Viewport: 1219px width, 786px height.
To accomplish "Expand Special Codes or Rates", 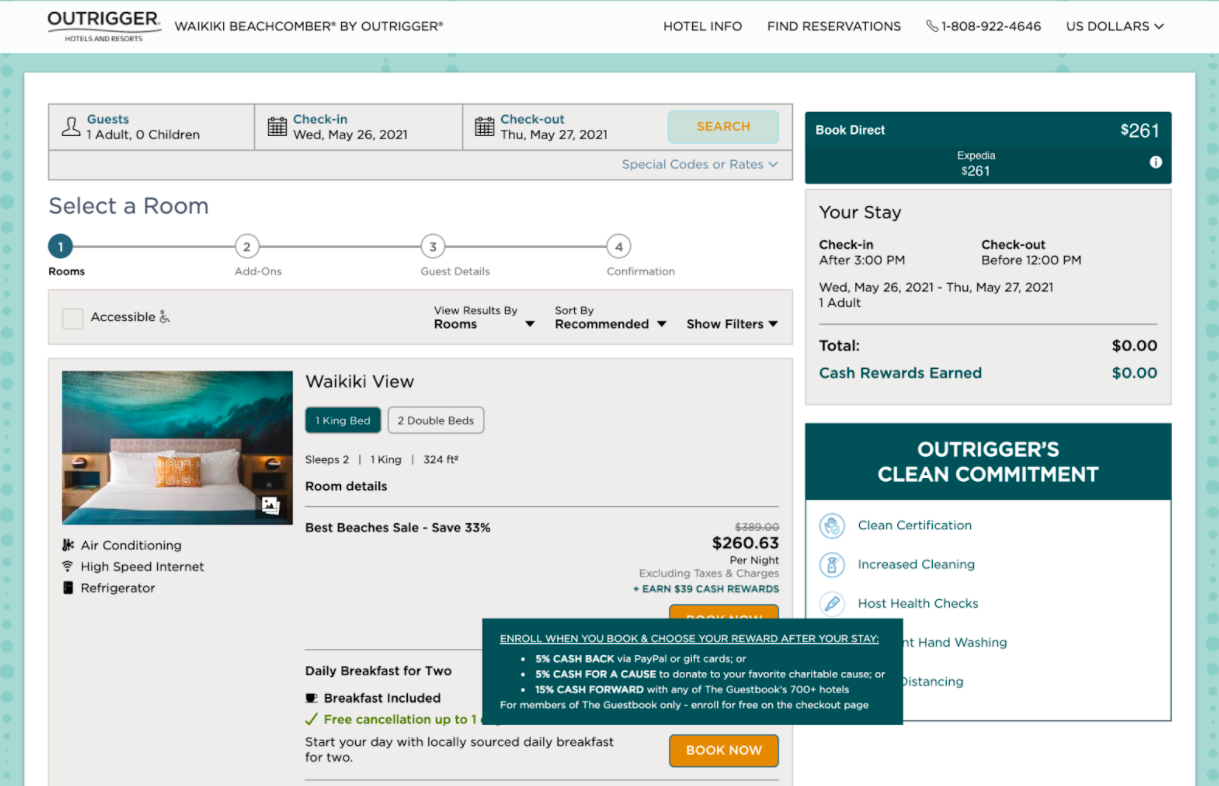I will coord(700,164).
